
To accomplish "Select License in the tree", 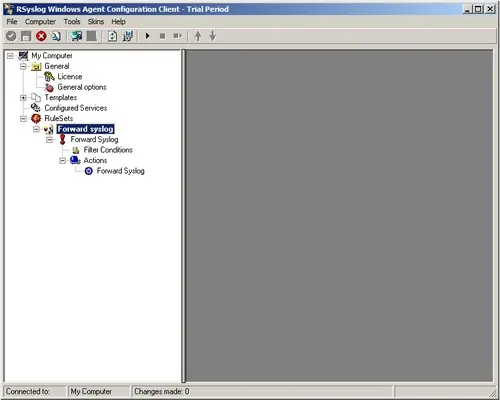I will (70, 77).
